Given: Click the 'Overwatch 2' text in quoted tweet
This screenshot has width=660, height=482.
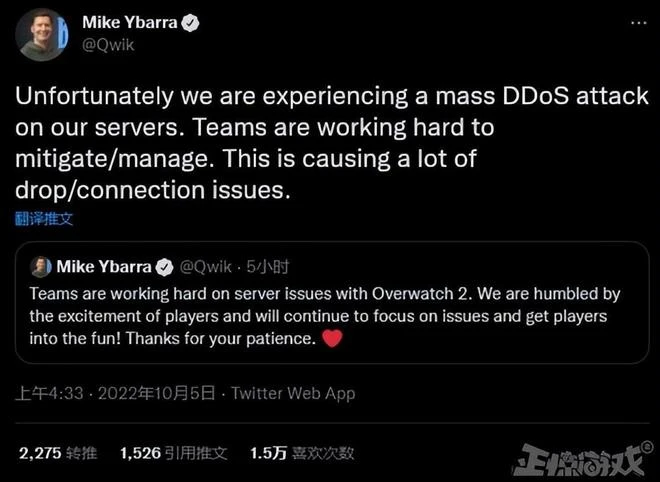Looking at the screenshot, I should (x=417, y=295).
